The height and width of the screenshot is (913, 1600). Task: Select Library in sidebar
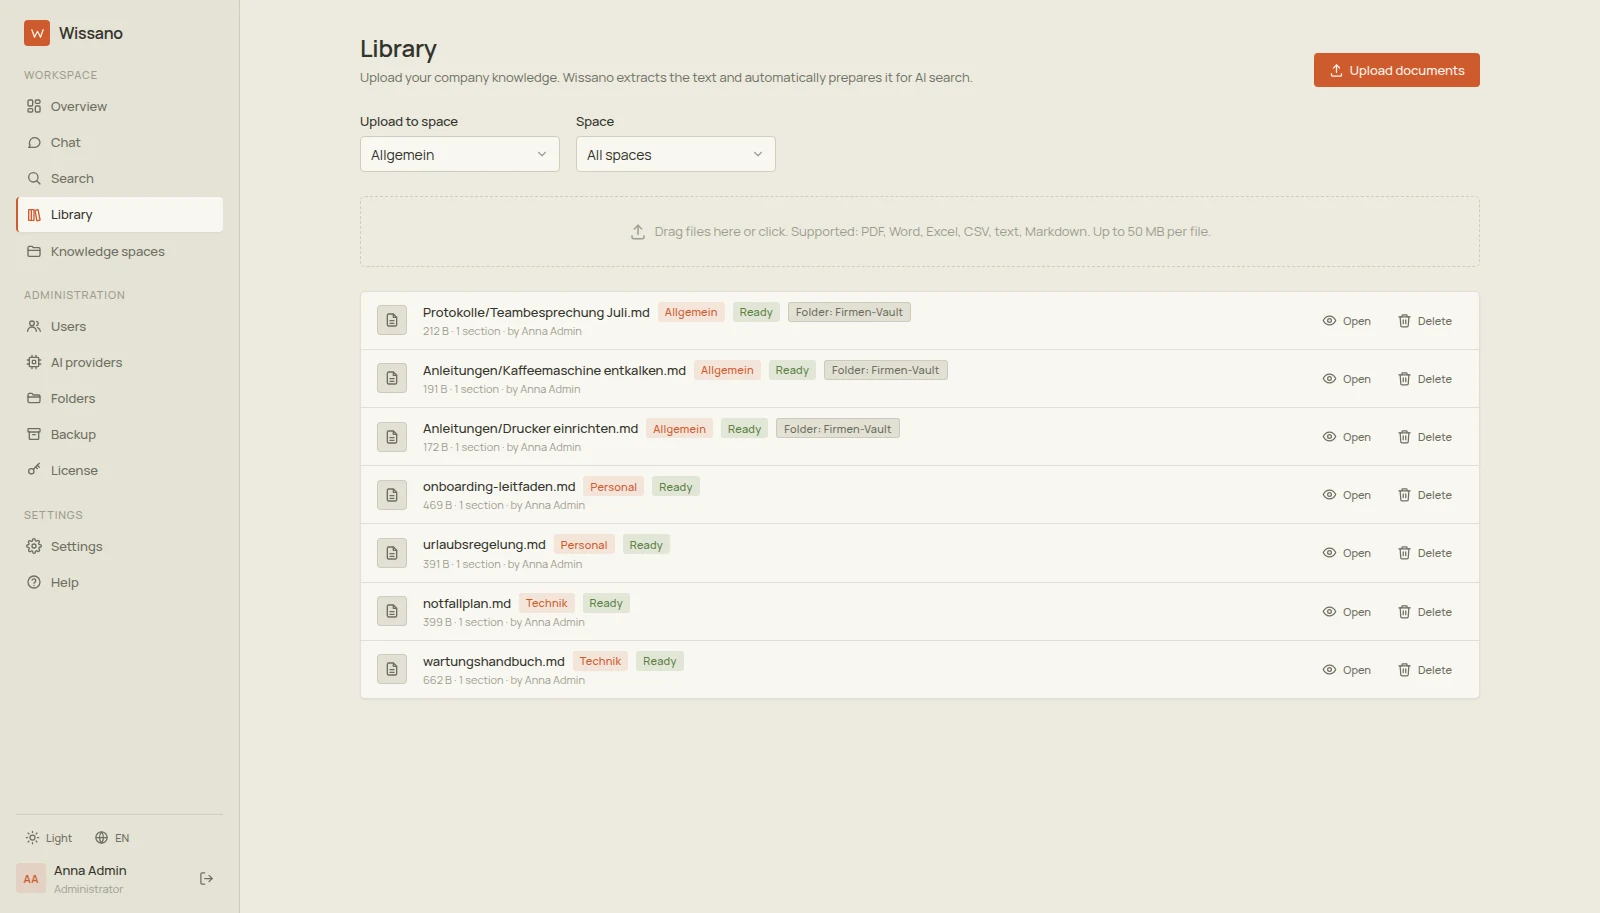[120, 214]
